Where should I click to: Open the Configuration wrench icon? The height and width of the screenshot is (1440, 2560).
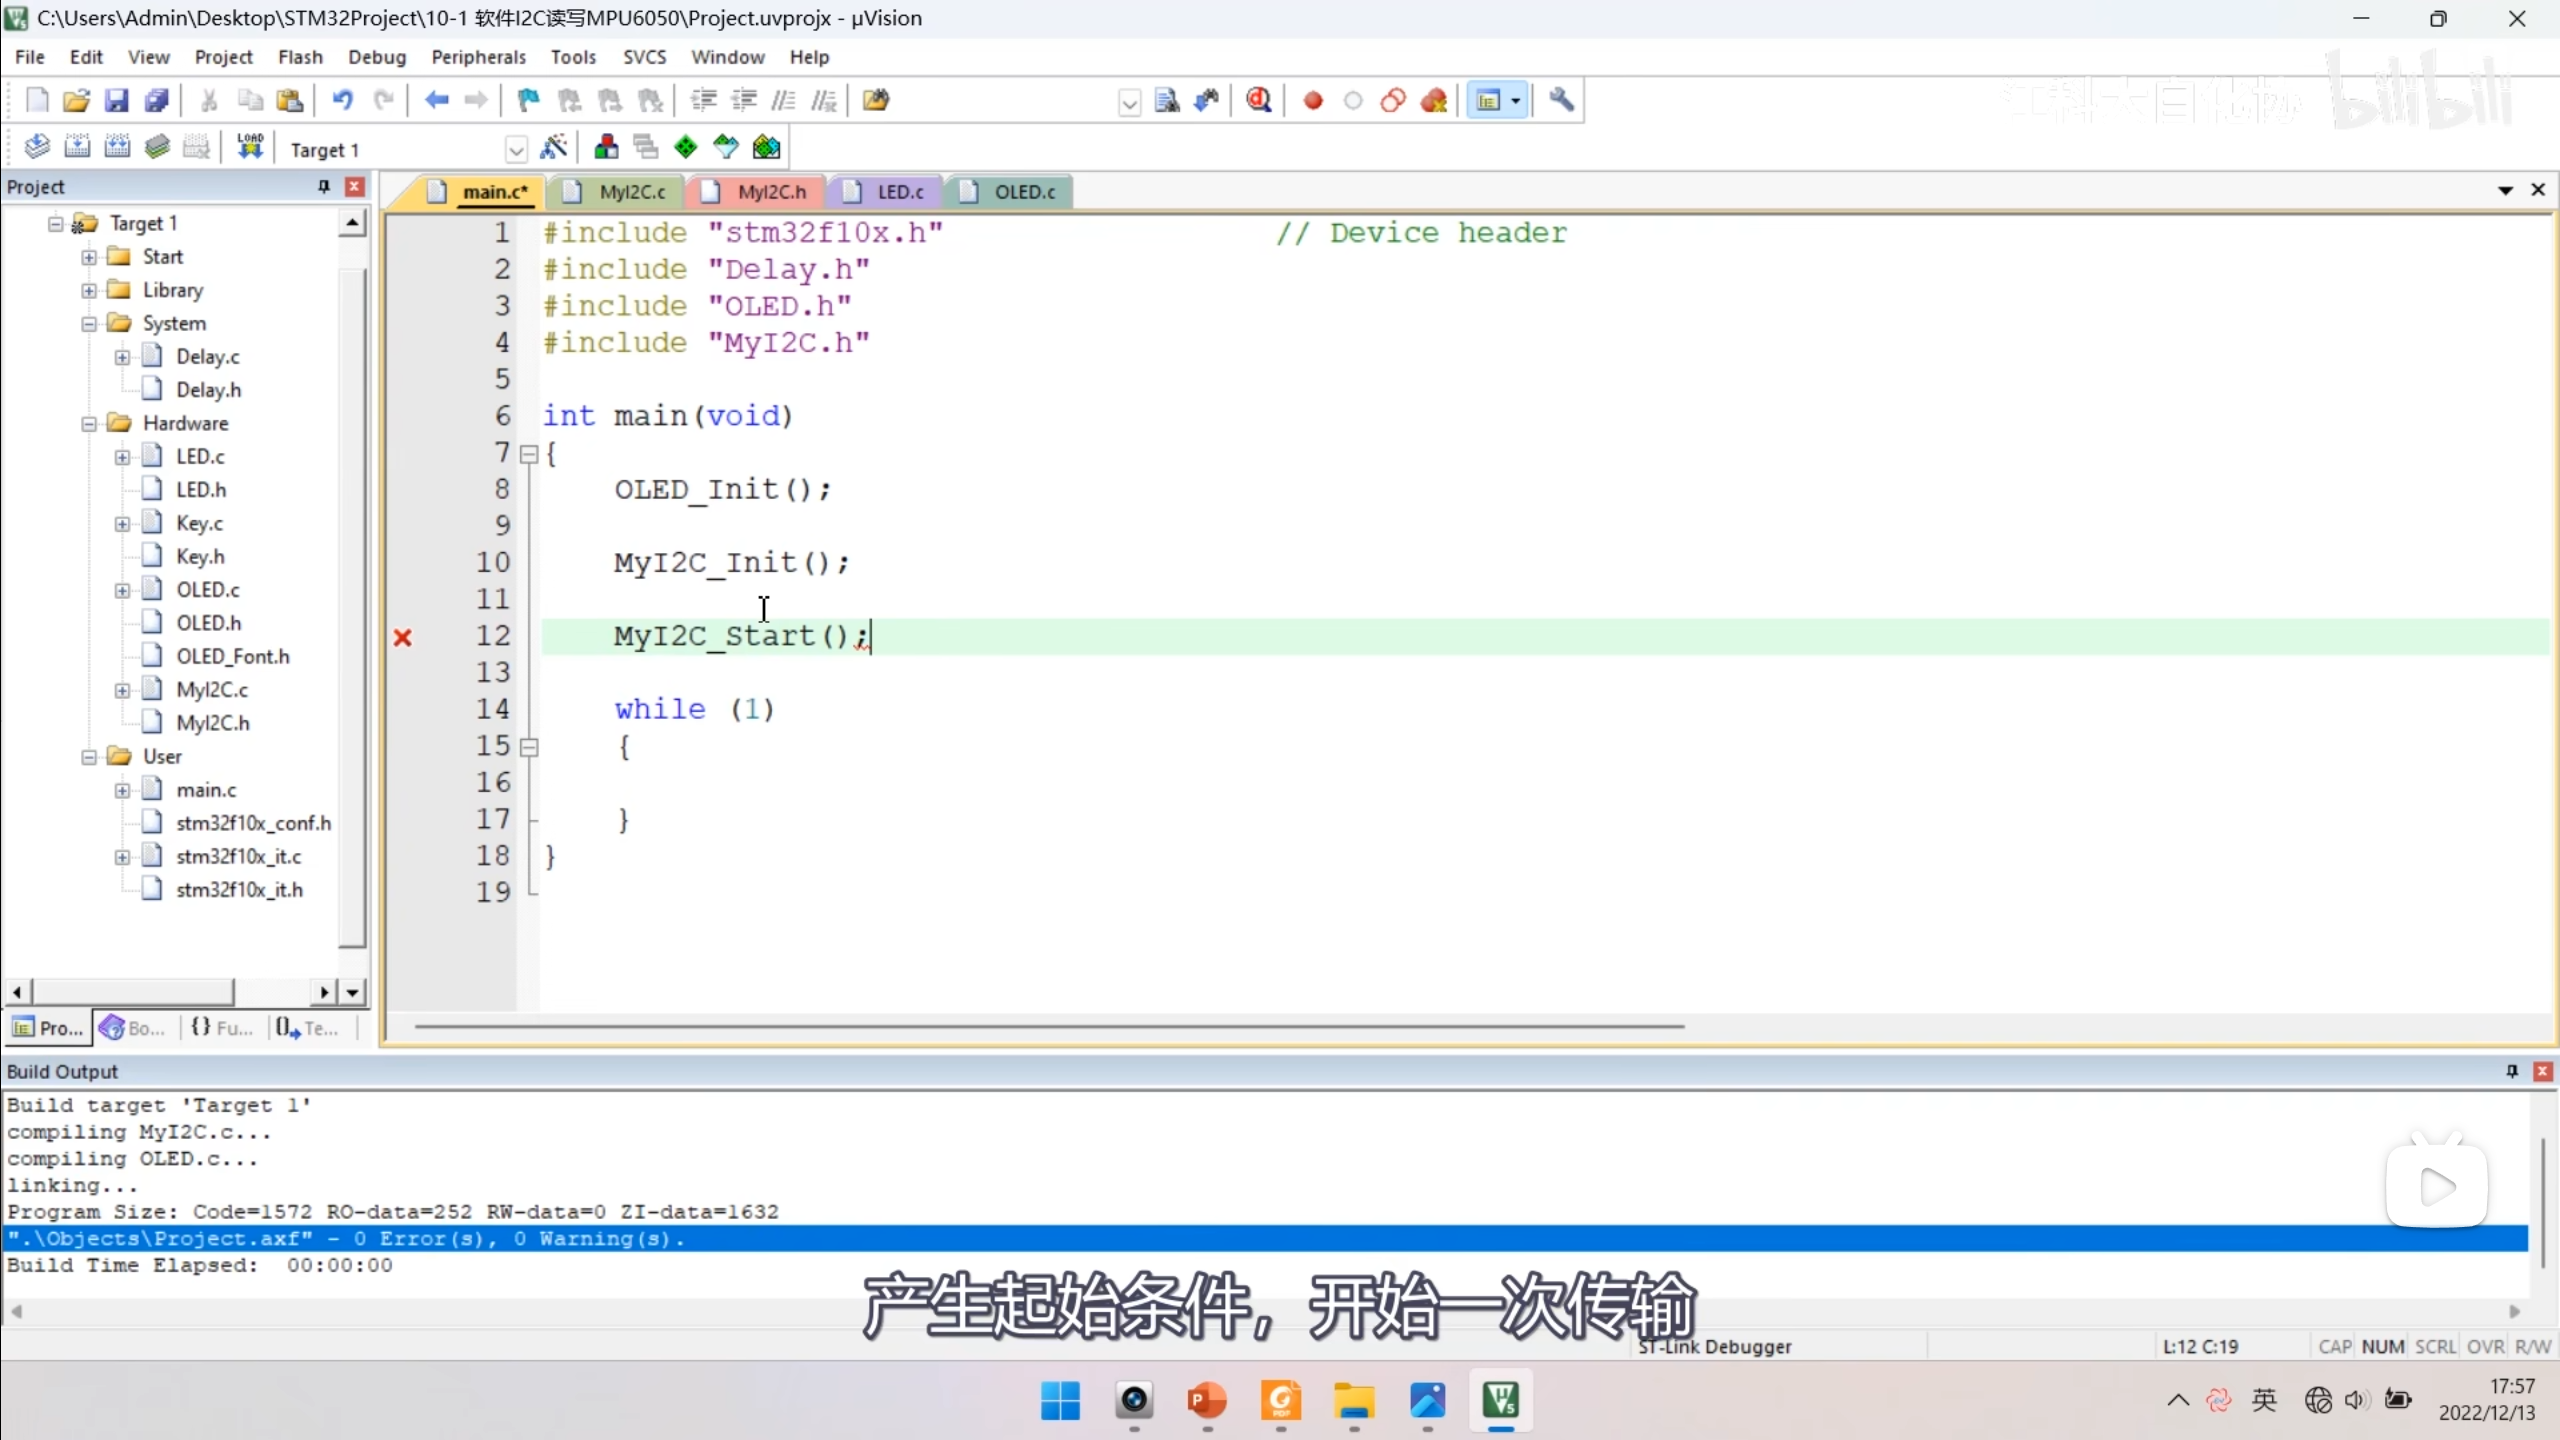1561,100
